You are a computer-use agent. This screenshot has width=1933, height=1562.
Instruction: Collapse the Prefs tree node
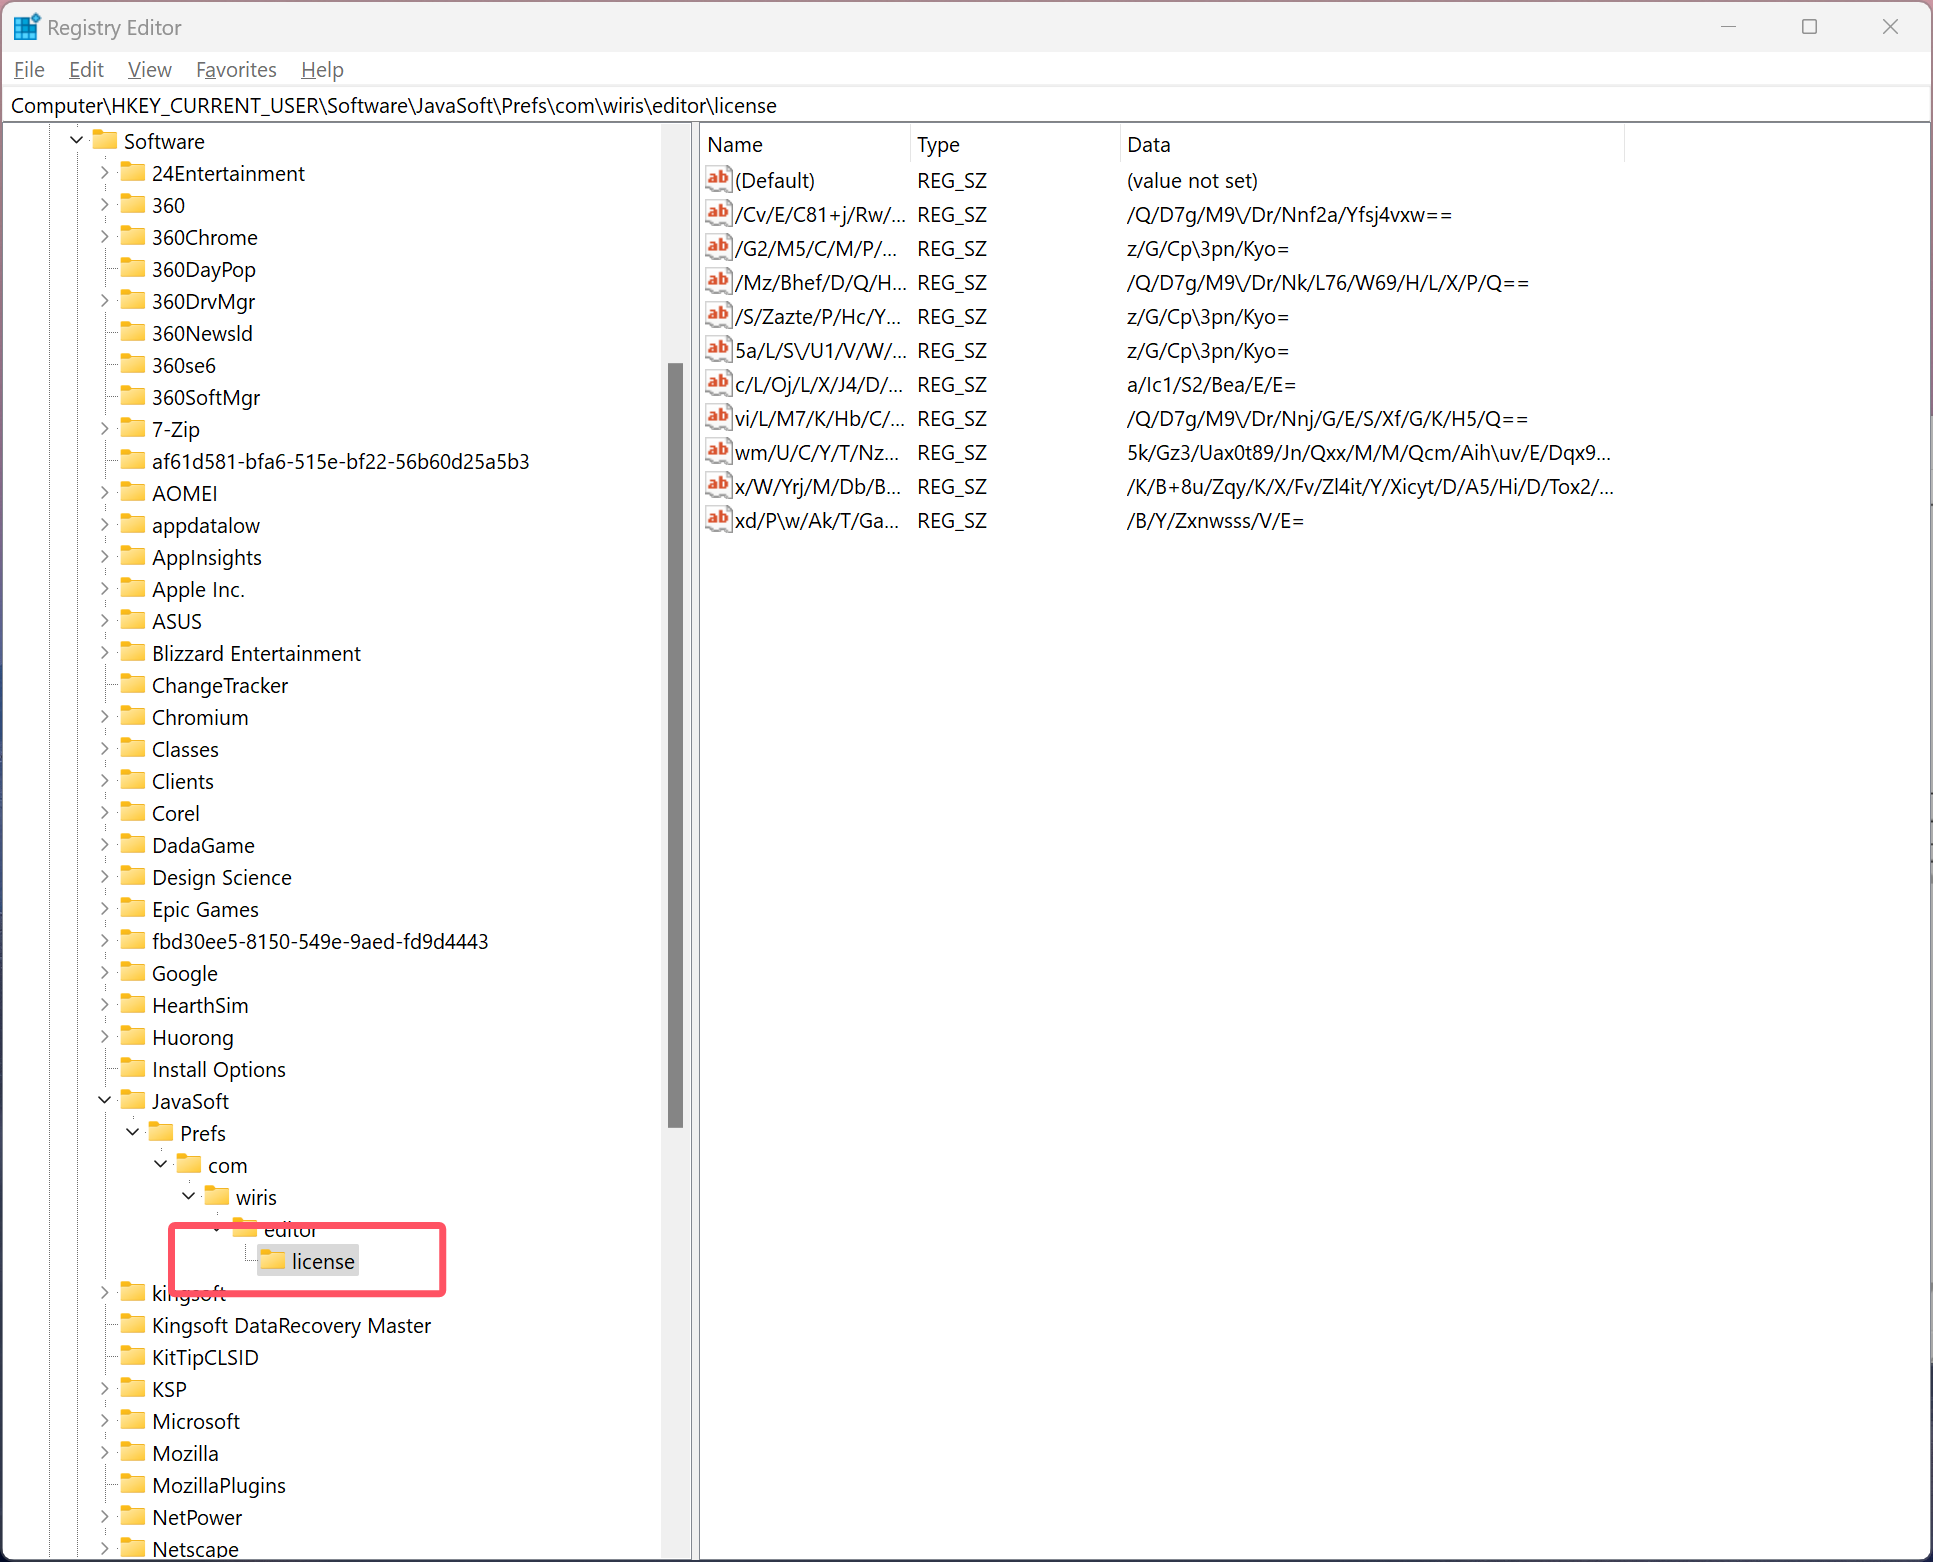pos(133,1133)
